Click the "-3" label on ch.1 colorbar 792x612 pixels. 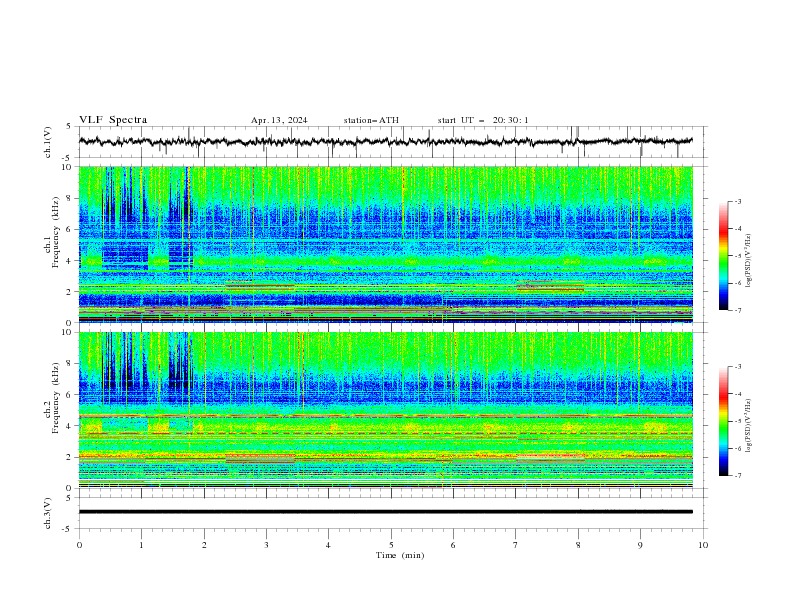tap(738, 201)
